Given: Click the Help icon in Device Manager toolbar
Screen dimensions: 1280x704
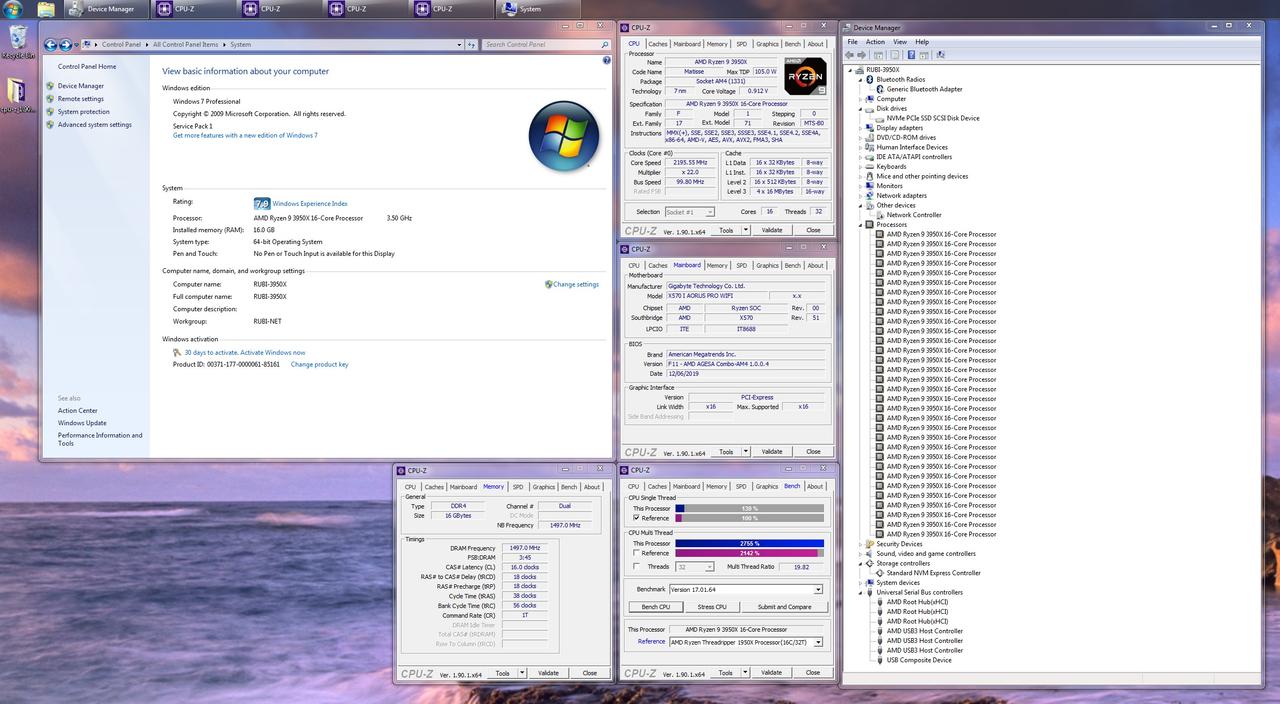Looking at the screenshot, I should pos(911,55).
